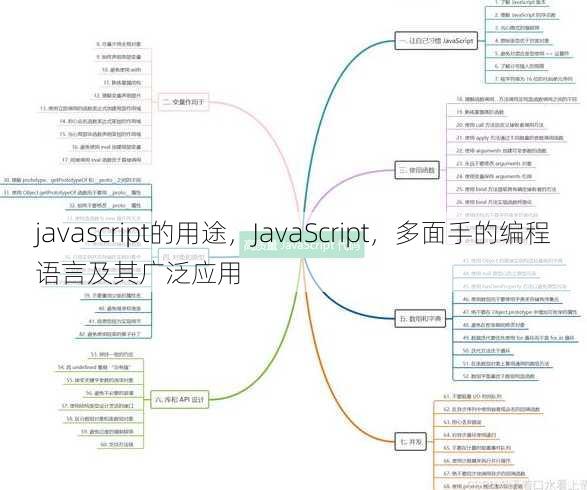The width and height of the screenshot is (587, 490).
Task: Click item 10 about avoiding 'with'
Action: point(122,70)
